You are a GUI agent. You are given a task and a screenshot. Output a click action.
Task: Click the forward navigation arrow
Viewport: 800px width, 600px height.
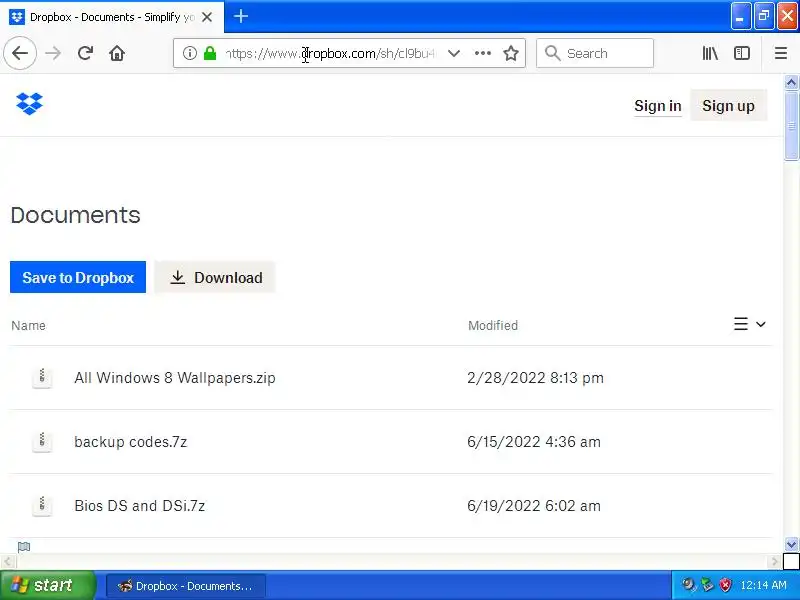(53, 53)
